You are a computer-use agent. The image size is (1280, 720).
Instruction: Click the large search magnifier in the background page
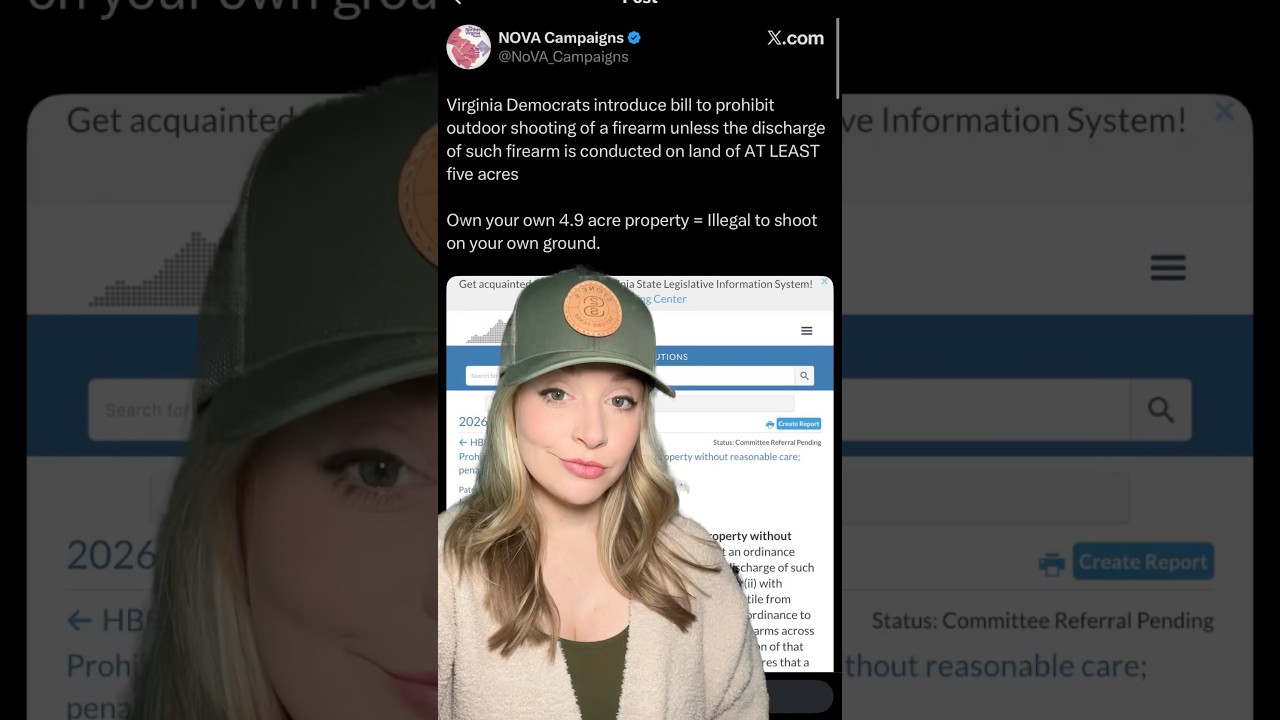point(1161,409)
